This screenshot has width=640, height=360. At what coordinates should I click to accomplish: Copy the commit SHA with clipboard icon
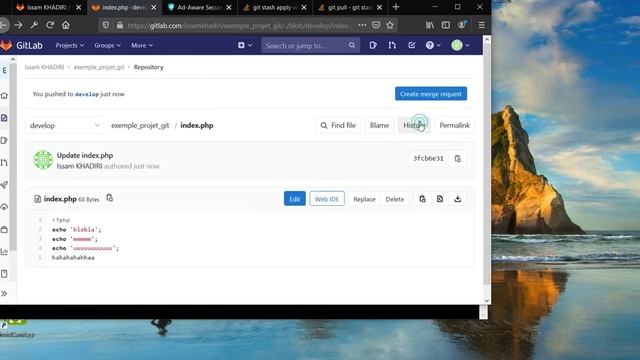pyautogui.click(x=458, y=158)
